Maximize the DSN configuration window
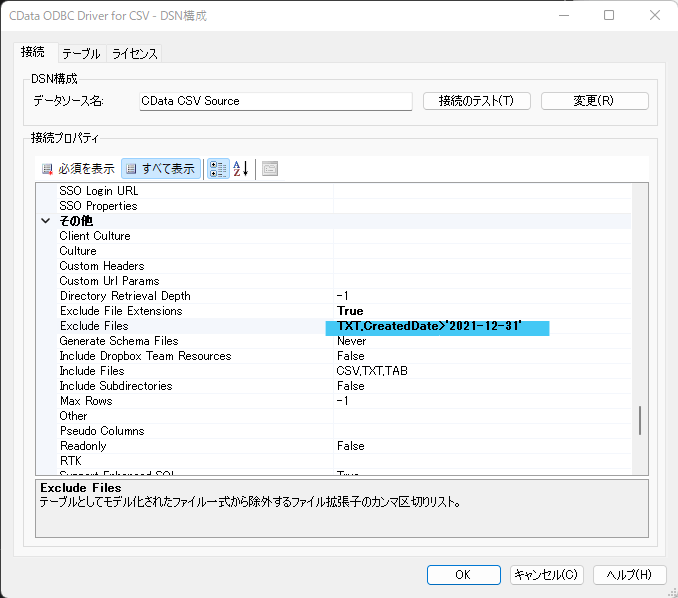678x598 pixels. (x=609, y=16)
